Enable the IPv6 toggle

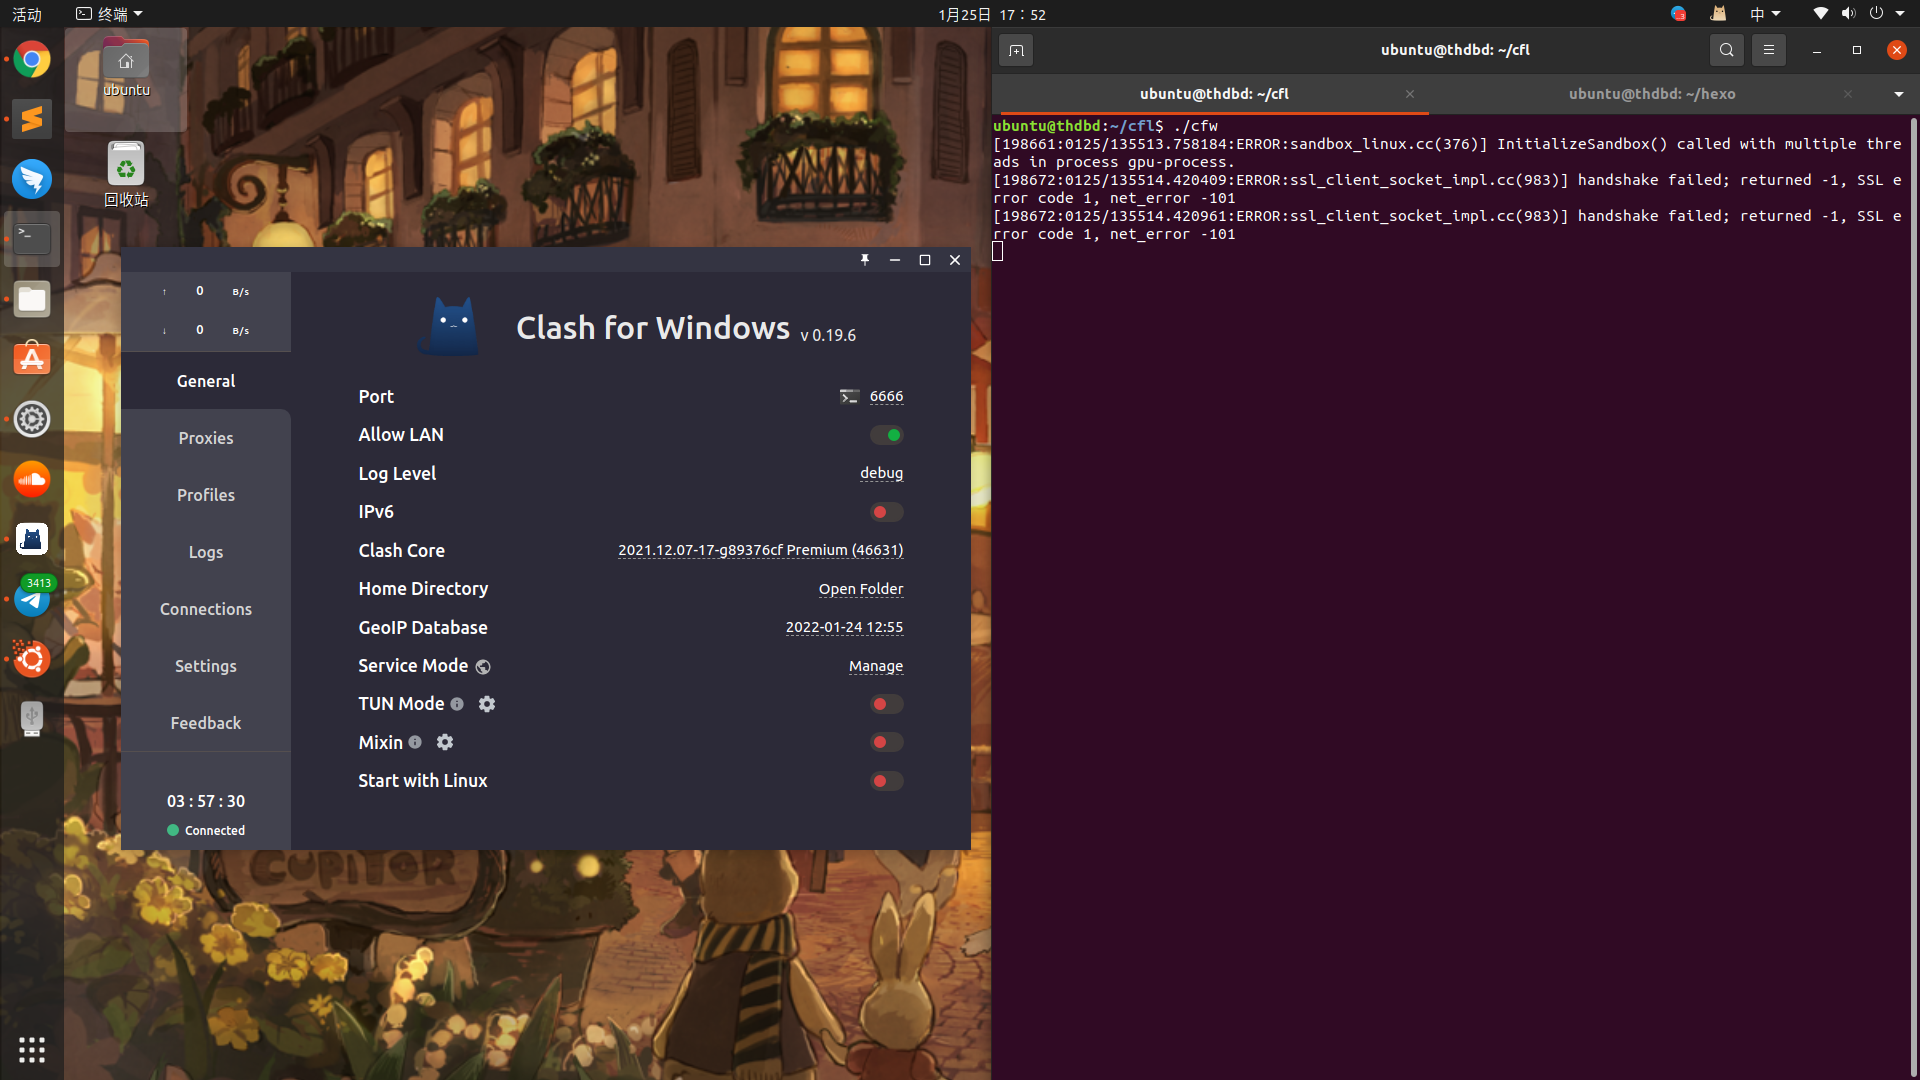click(x=886, y=512)
